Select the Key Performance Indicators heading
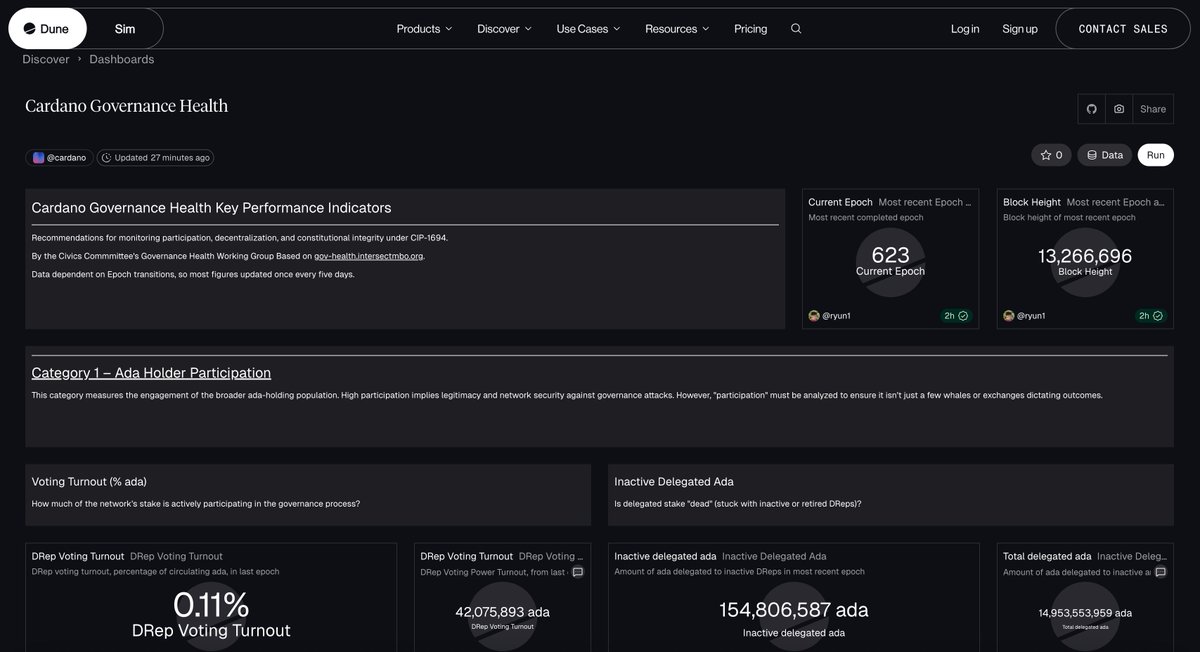 tap(212, 208)
